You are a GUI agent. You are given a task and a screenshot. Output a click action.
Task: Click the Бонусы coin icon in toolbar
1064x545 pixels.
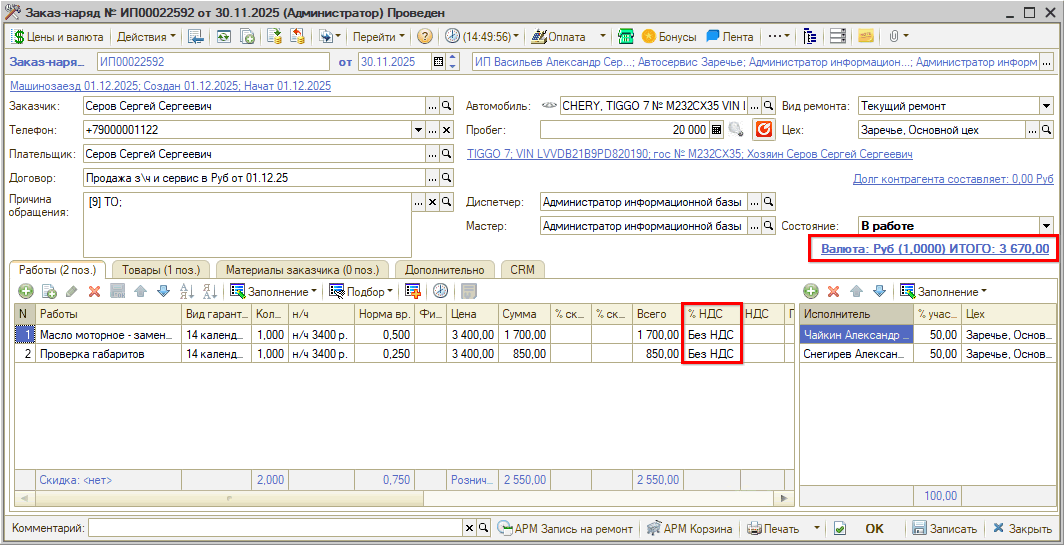[x=649, y=36]
